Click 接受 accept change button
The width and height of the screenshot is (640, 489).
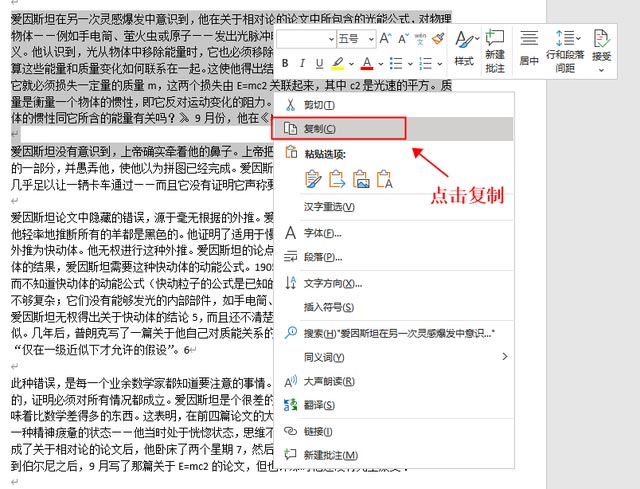pyautogui.click(x=602, y=51)
